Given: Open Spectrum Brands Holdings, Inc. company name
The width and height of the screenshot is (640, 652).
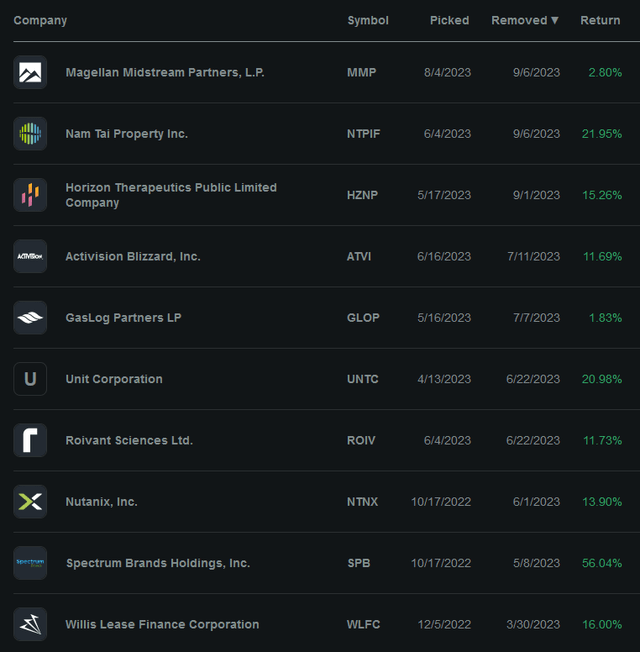Looking at the screenshot, I should click(x=158, y=563).
